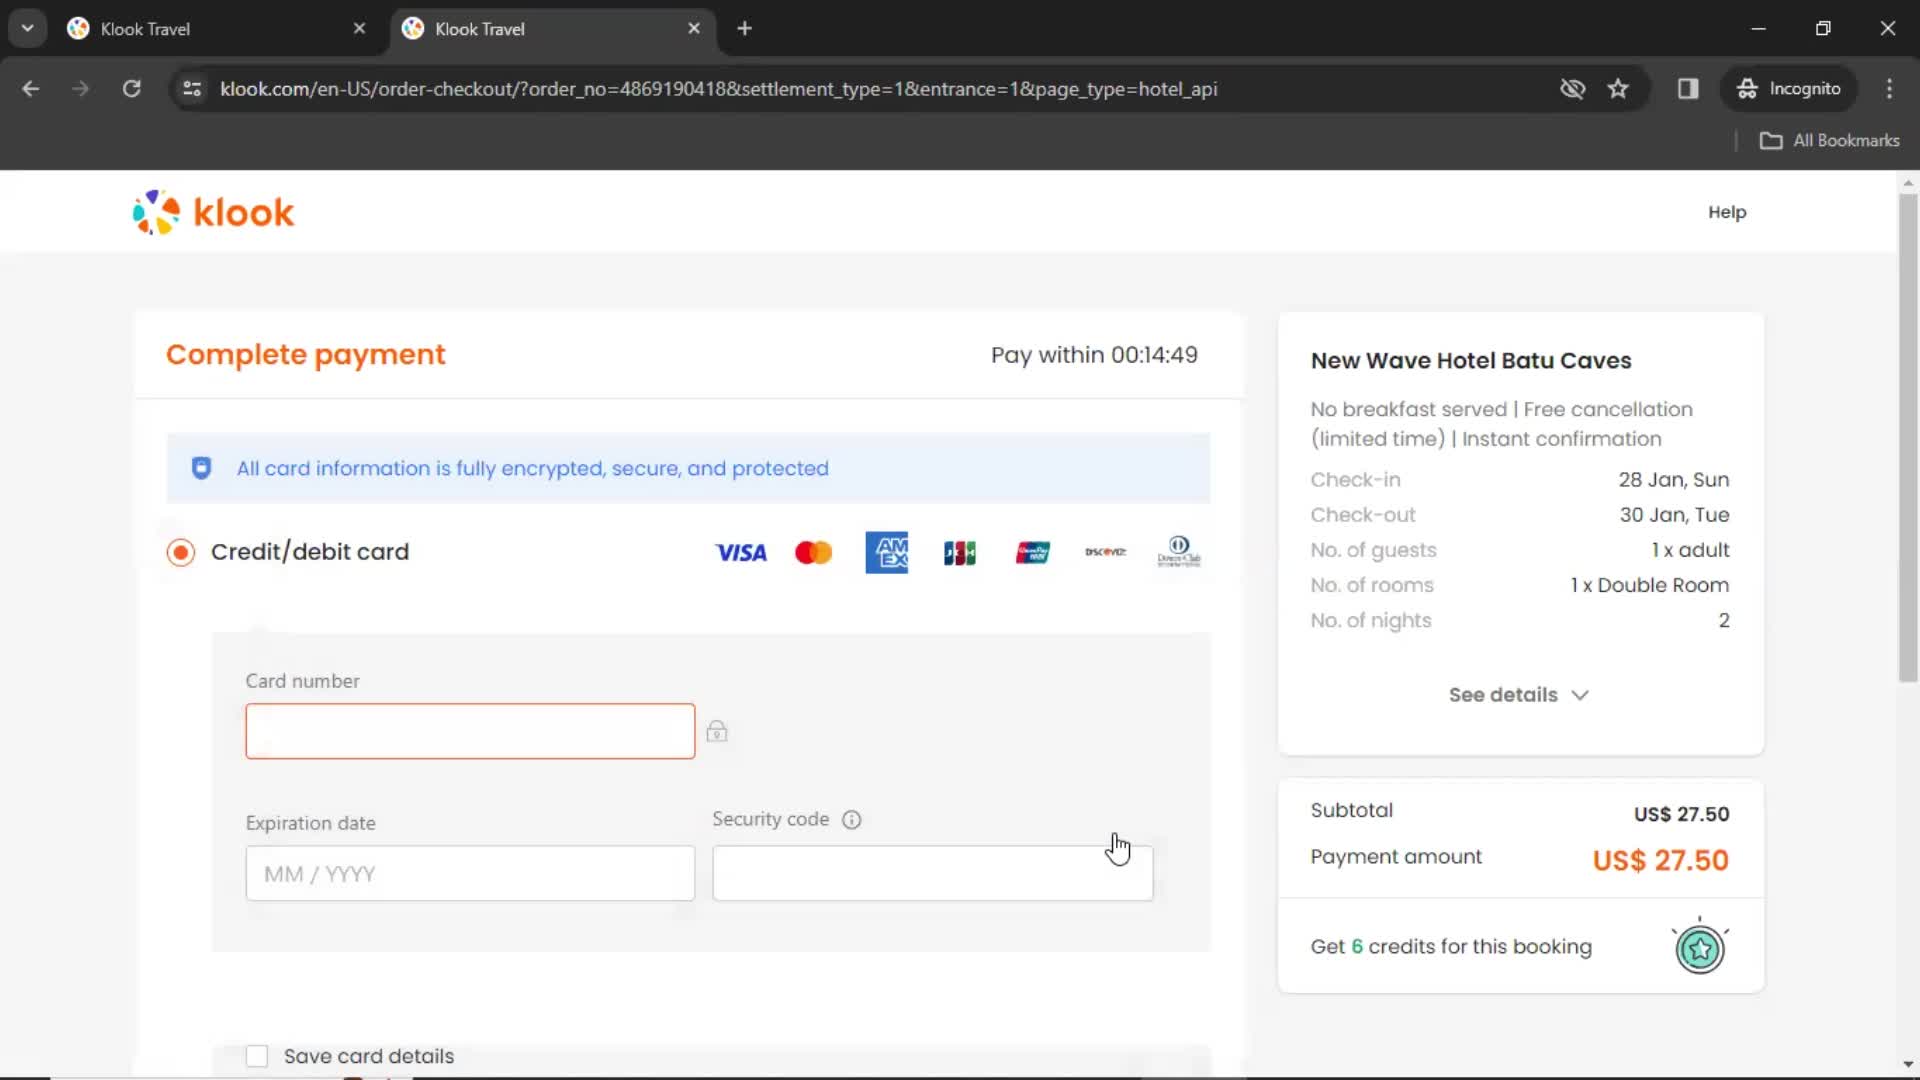
Task: Click the lock icon beside card number
Action: [x=717, y=731]
